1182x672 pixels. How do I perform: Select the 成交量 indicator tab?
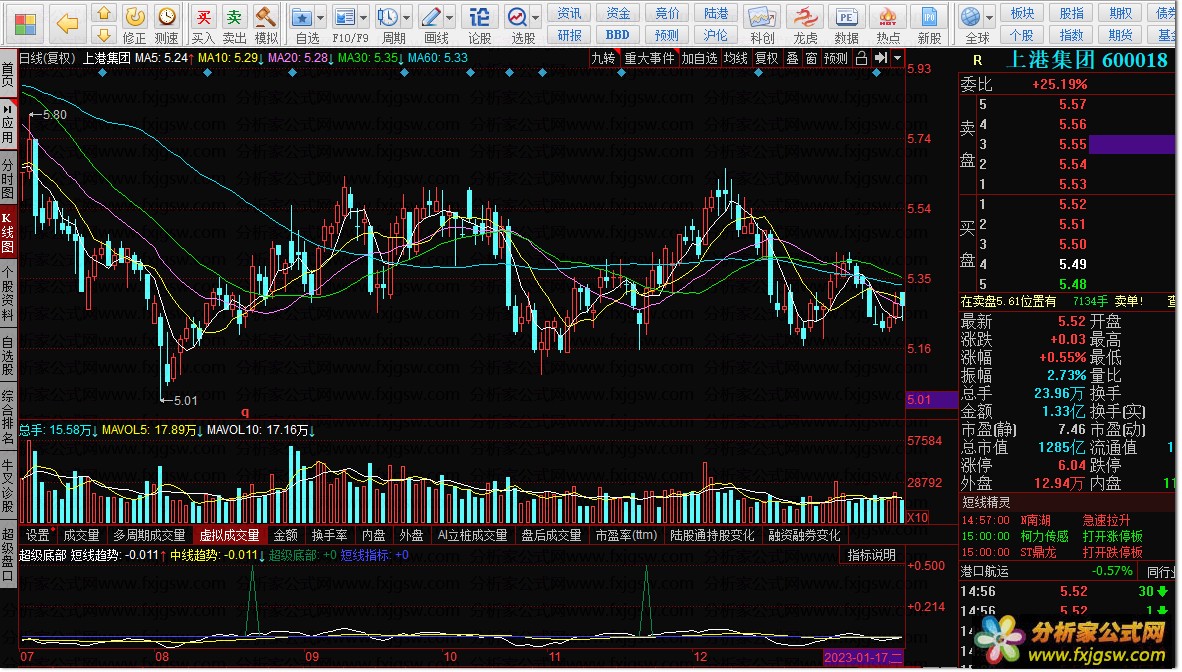pyautogui.click(x=81, y=535)
